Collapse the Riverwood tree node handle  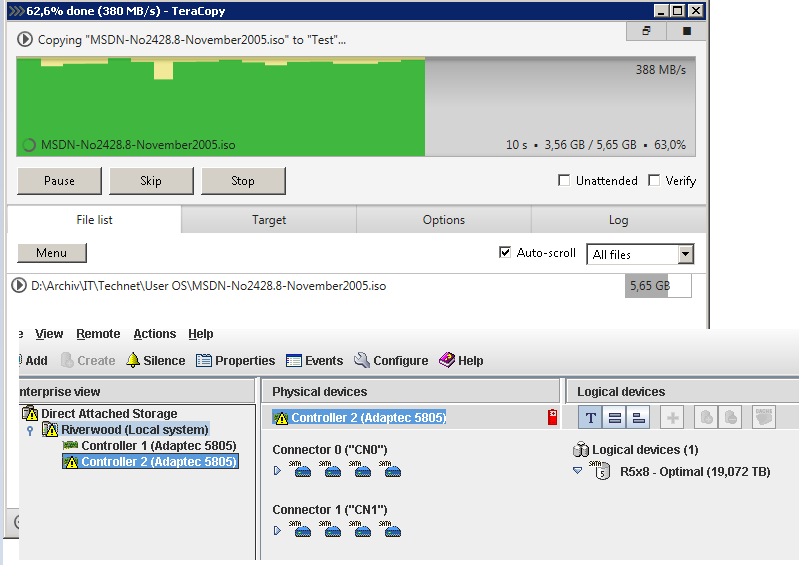tap(30, 430)
